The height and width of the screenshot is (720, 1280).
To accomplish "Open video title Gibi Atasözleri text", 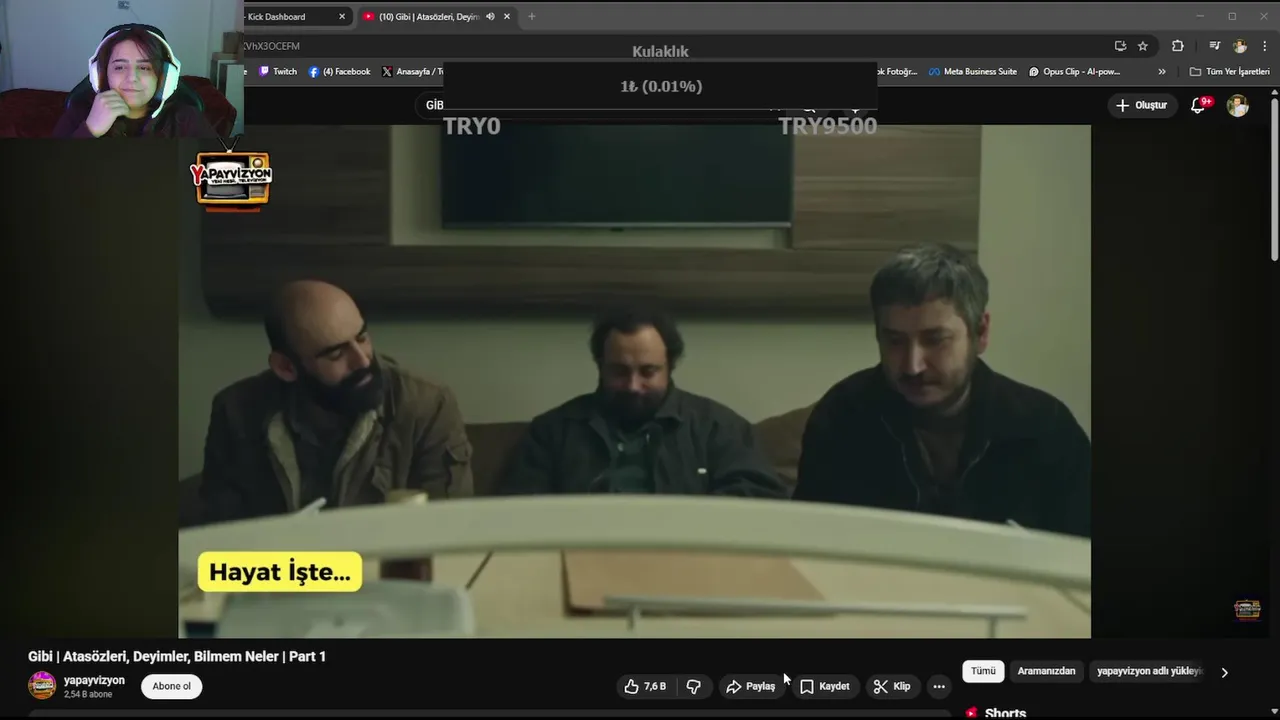I will (x=177, y=656).
